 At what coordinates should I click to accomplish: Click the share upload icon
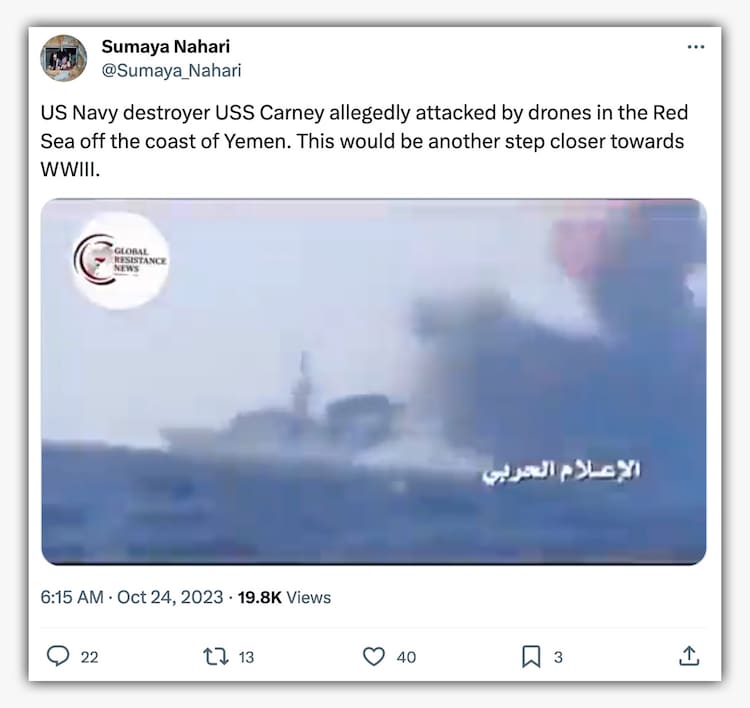689,656
